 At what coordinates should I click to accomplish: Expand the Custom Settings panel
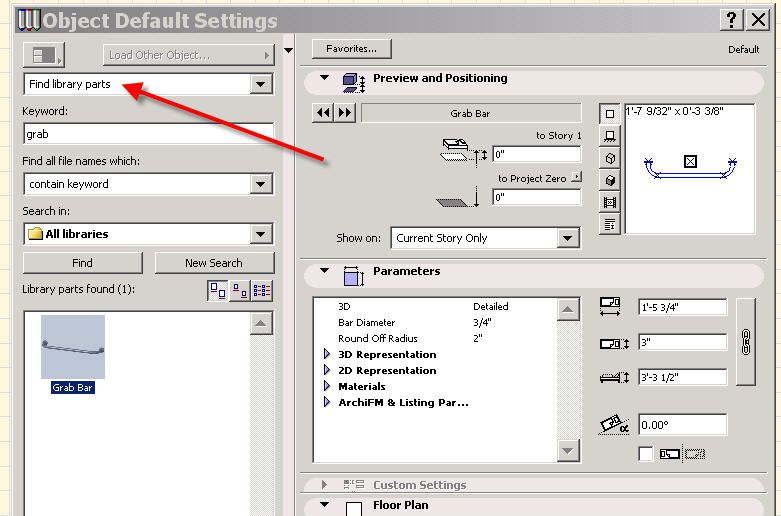[x=324, y=484]
